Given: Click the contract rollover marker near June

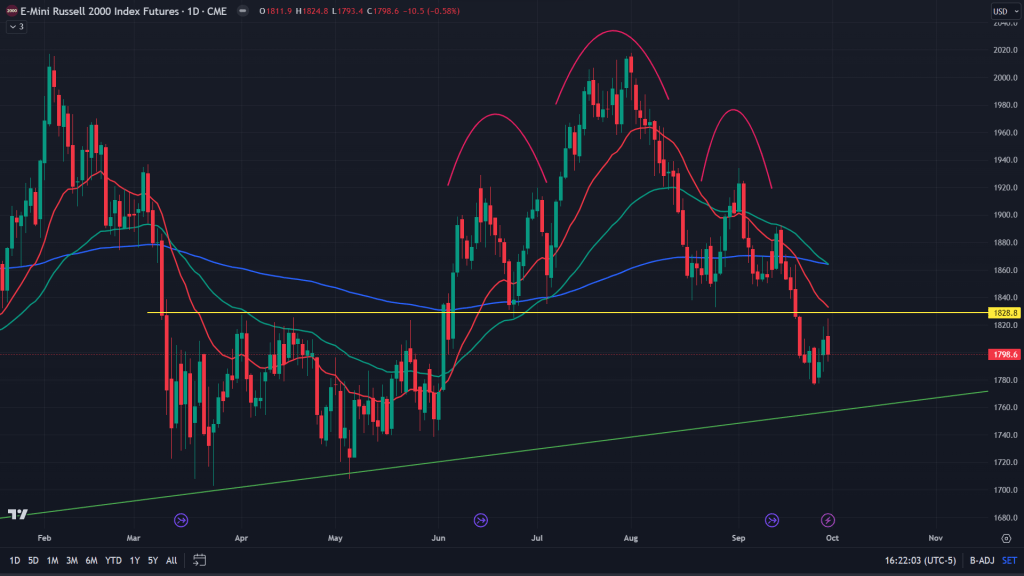Looking at the screenshot, I should 481,520.
